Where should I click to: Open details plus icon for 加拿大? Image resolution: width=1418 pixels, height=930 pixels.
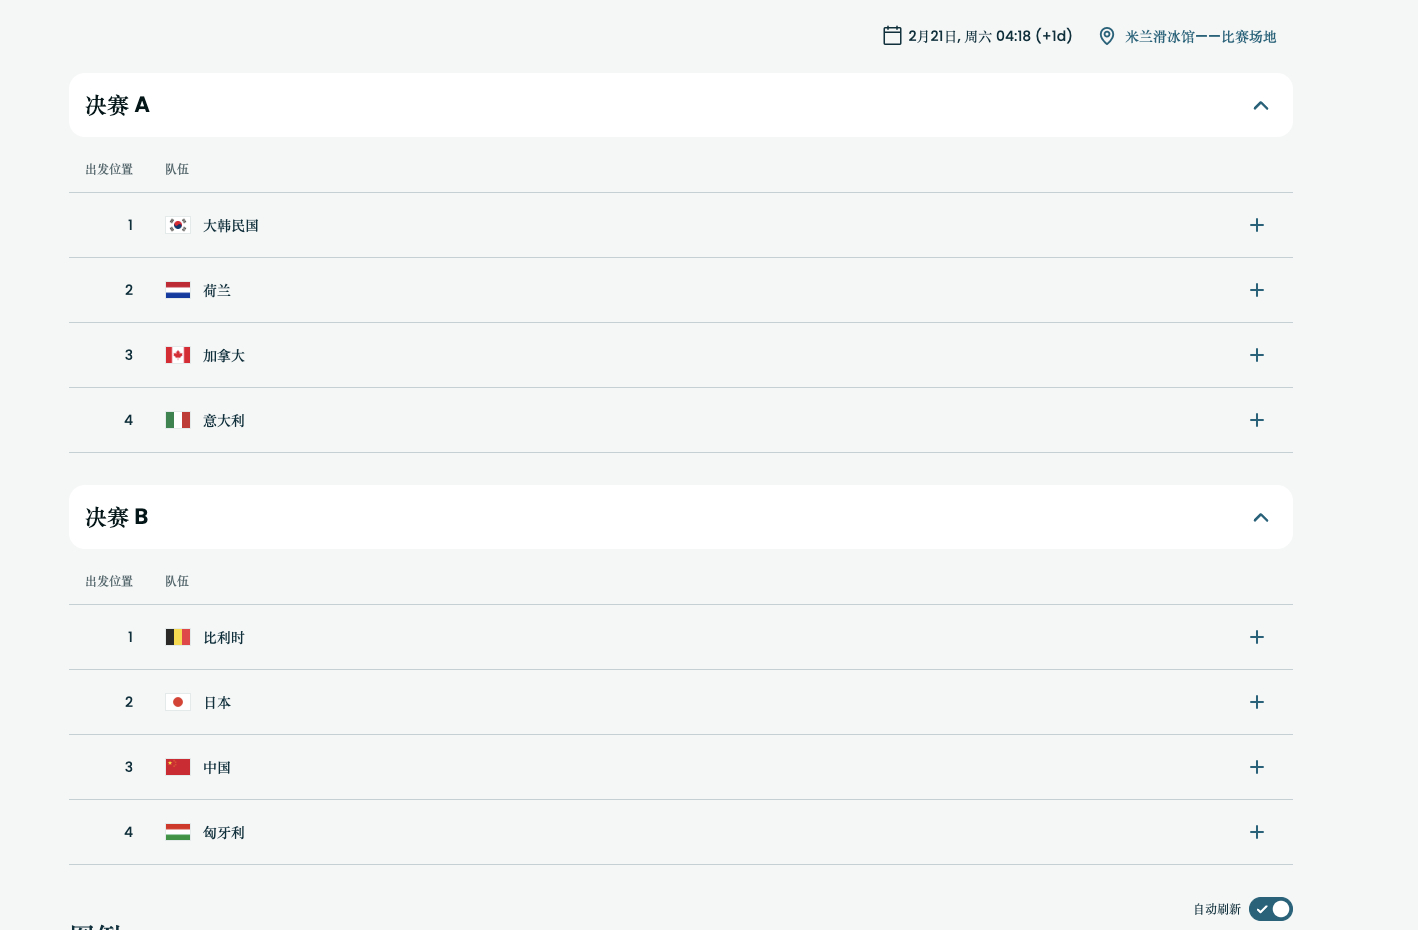point(1257,355)
